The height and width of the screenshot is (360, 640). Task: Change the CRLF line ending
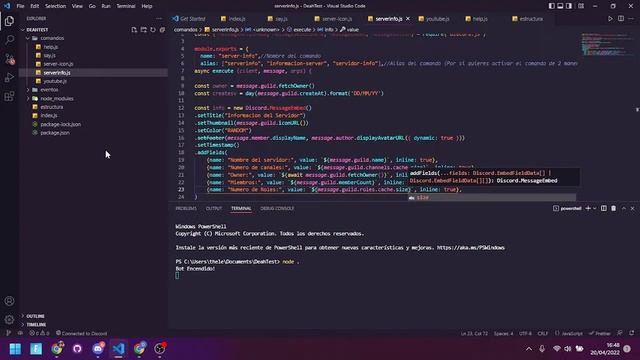click(x=542, y=333)
